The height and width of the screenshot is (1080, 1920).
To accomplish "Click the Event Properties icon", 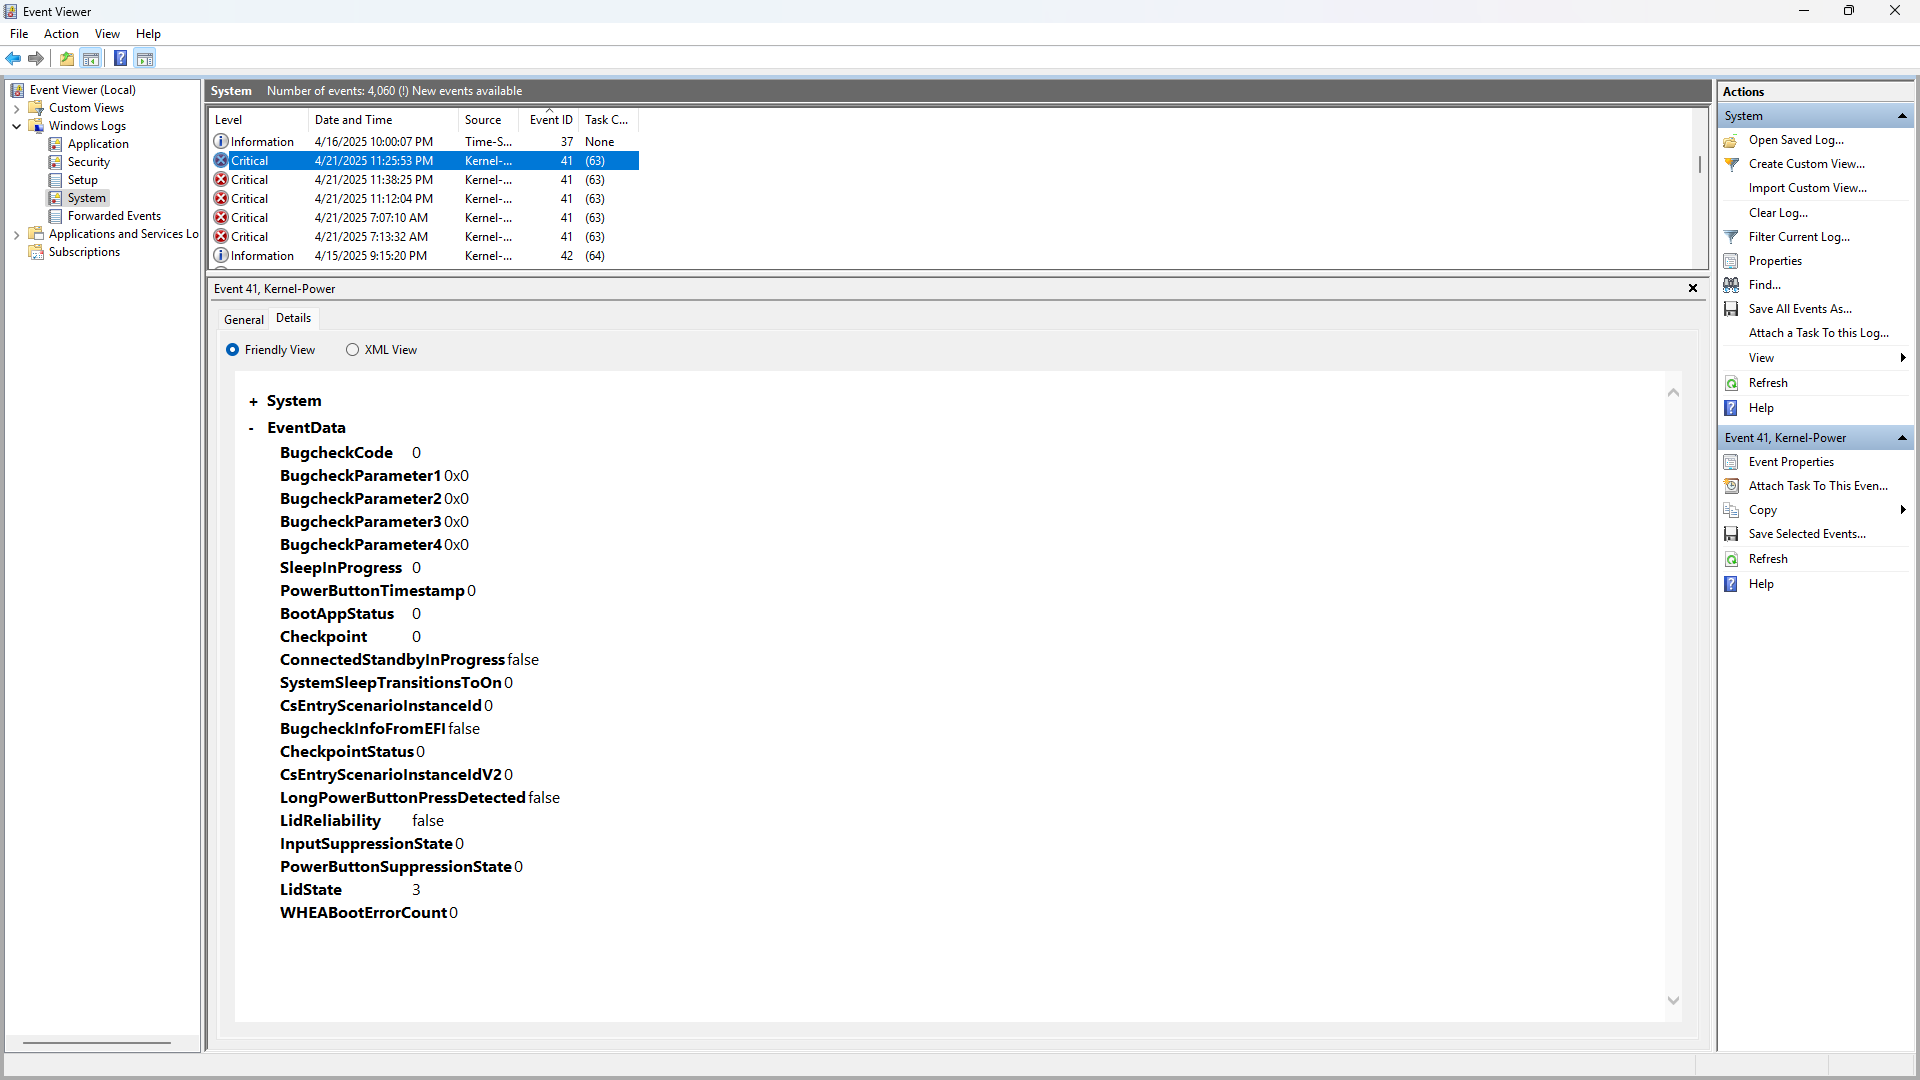I will click(x=1731, y=463).
